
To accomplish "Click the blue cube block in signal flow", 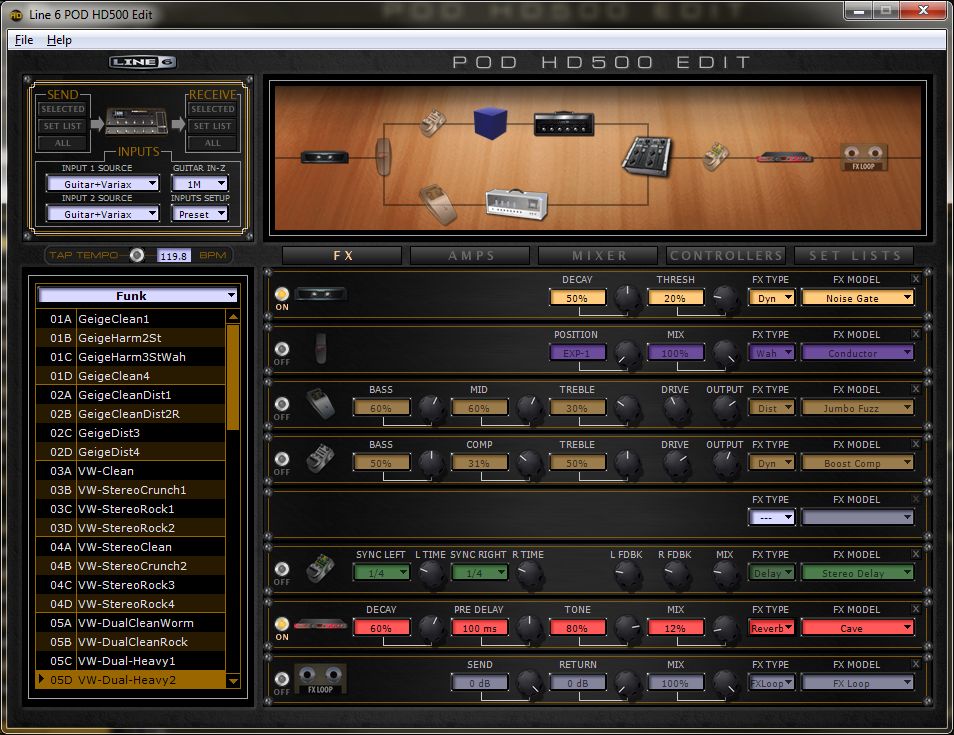I will (x=490, y=123).
